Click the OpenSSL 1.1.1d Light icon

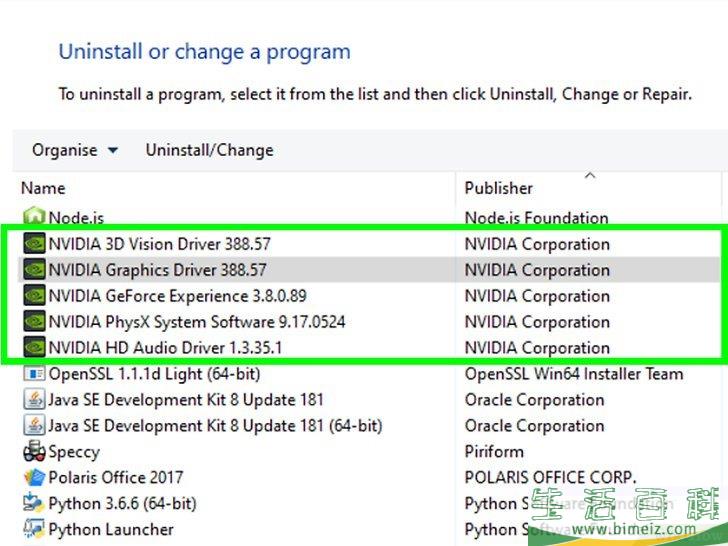click(x=34, y=373)
